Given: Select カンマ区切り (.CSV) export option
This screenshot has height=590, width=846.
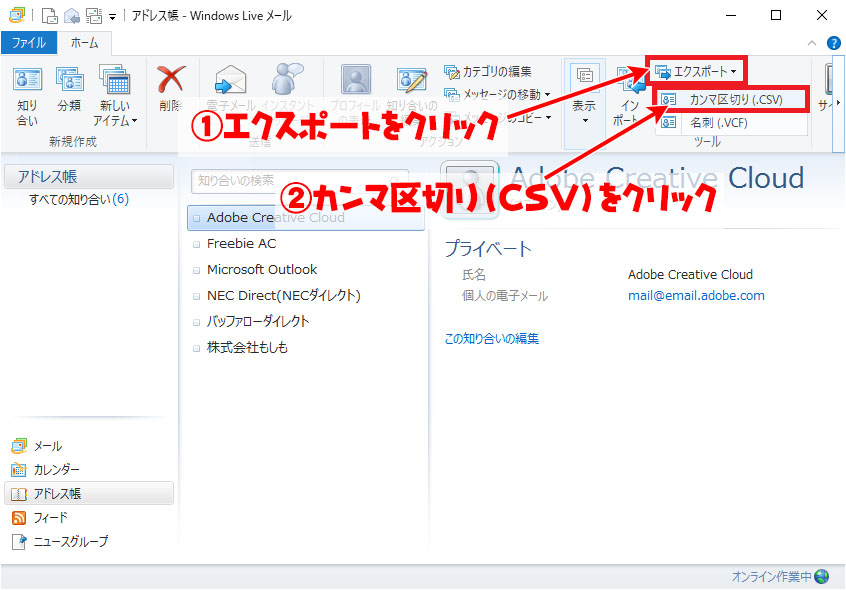Looking at the screenshot, I should pos(731,100).
